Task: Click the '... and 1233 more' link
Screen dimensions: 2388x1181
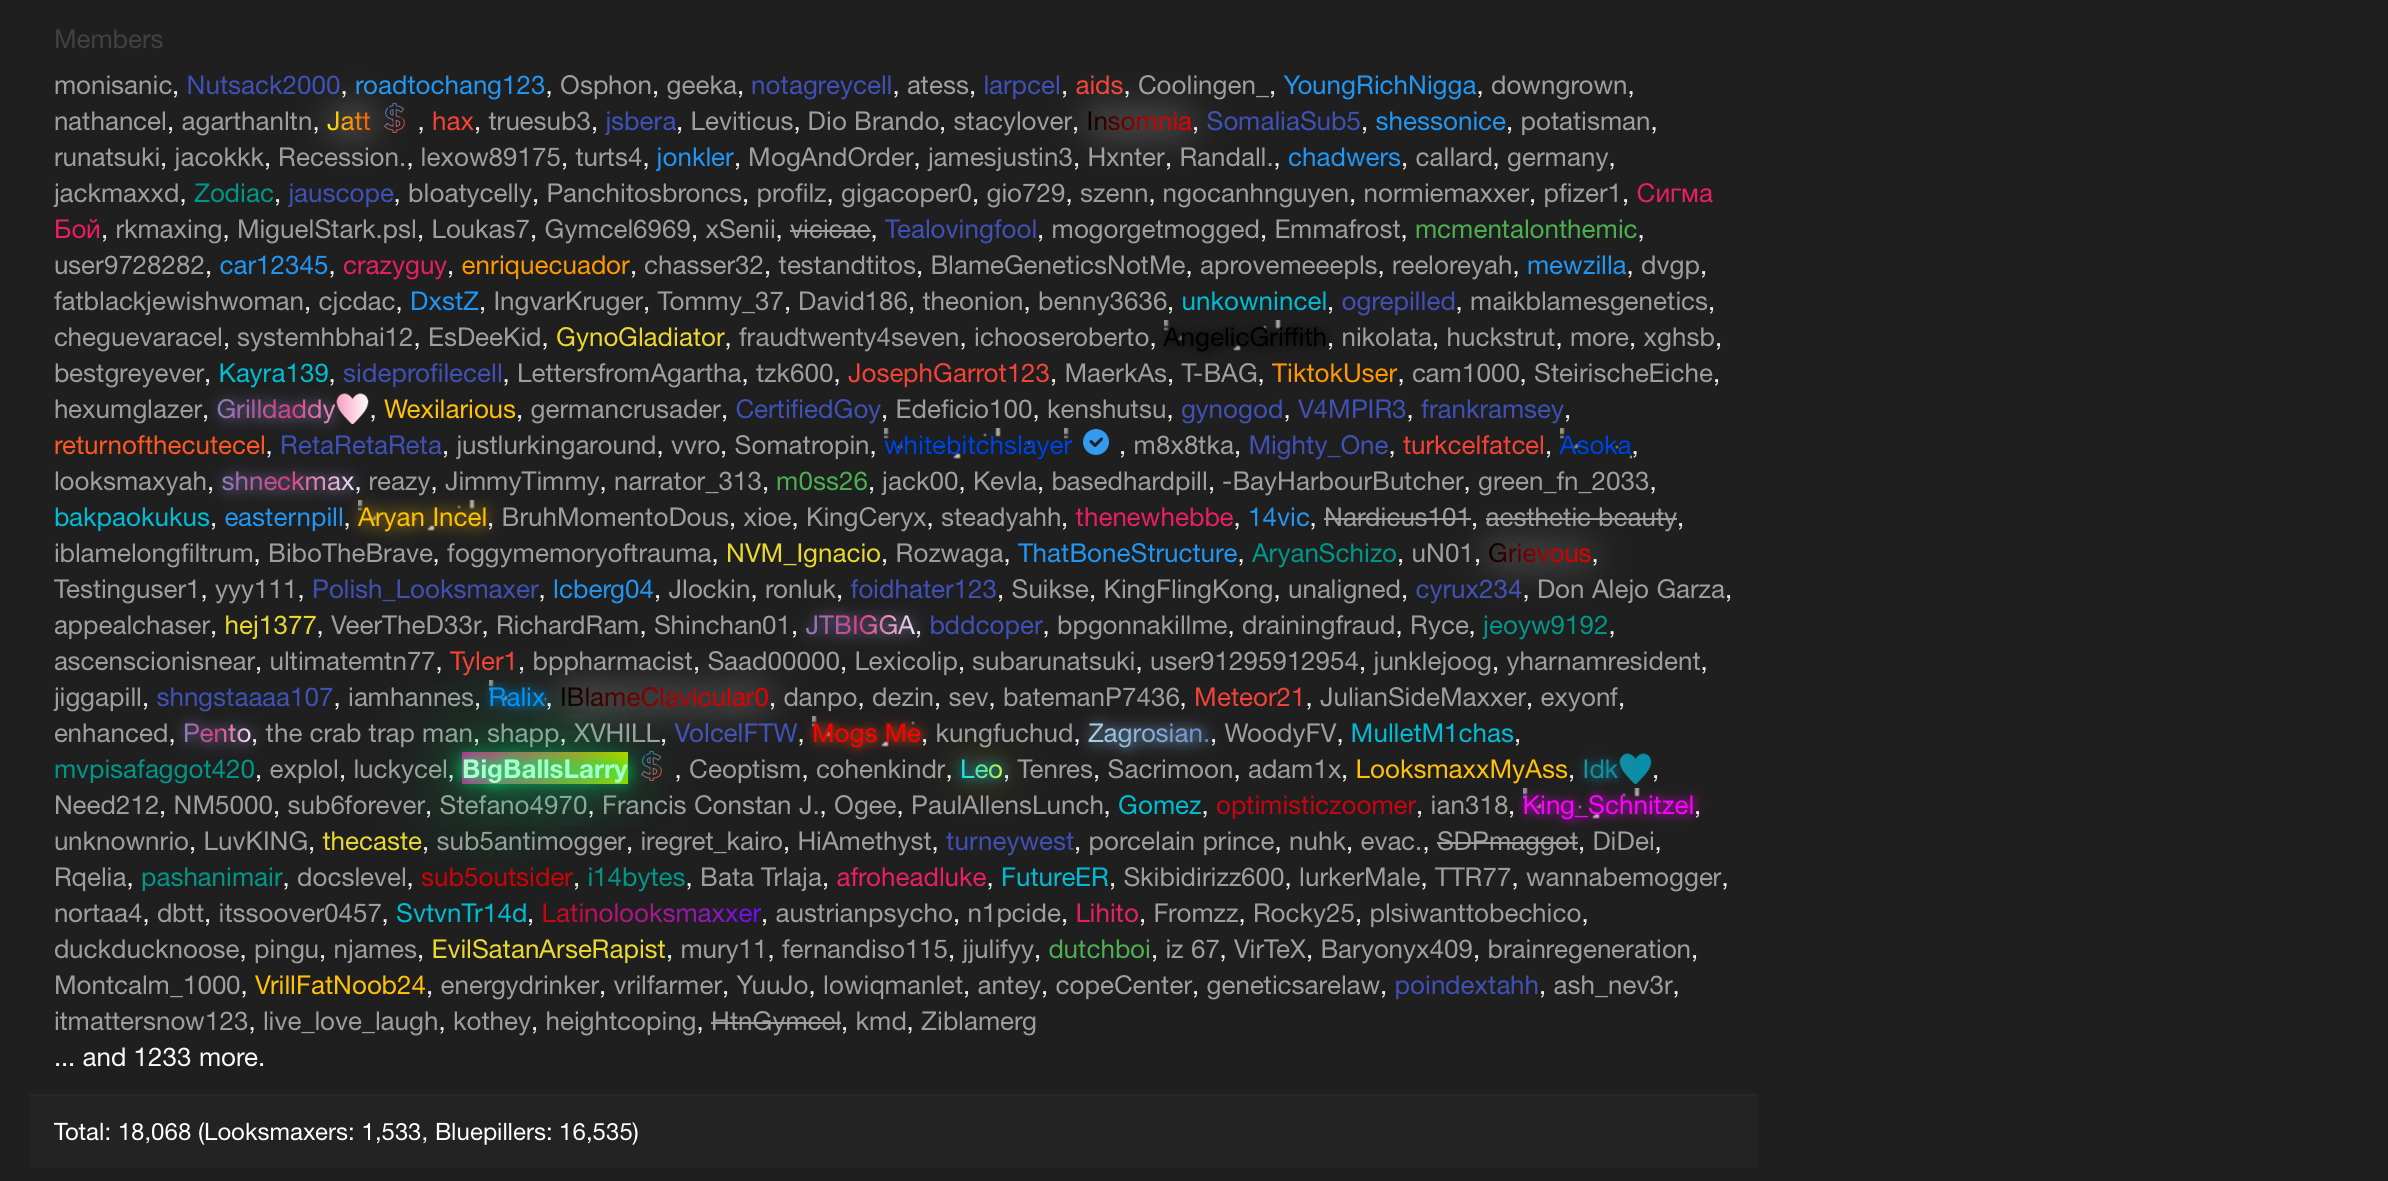Action: 159,1057
